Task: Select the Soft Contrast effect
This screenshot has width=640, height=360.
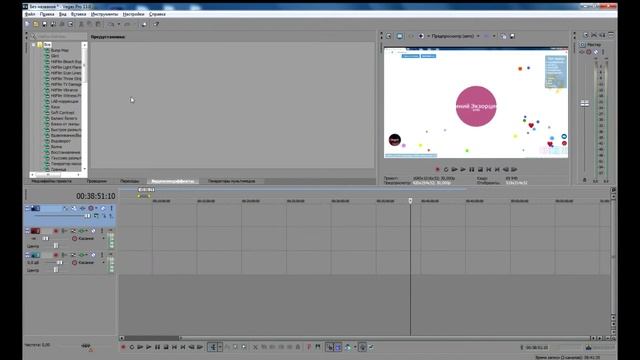Action: [62, 113]
